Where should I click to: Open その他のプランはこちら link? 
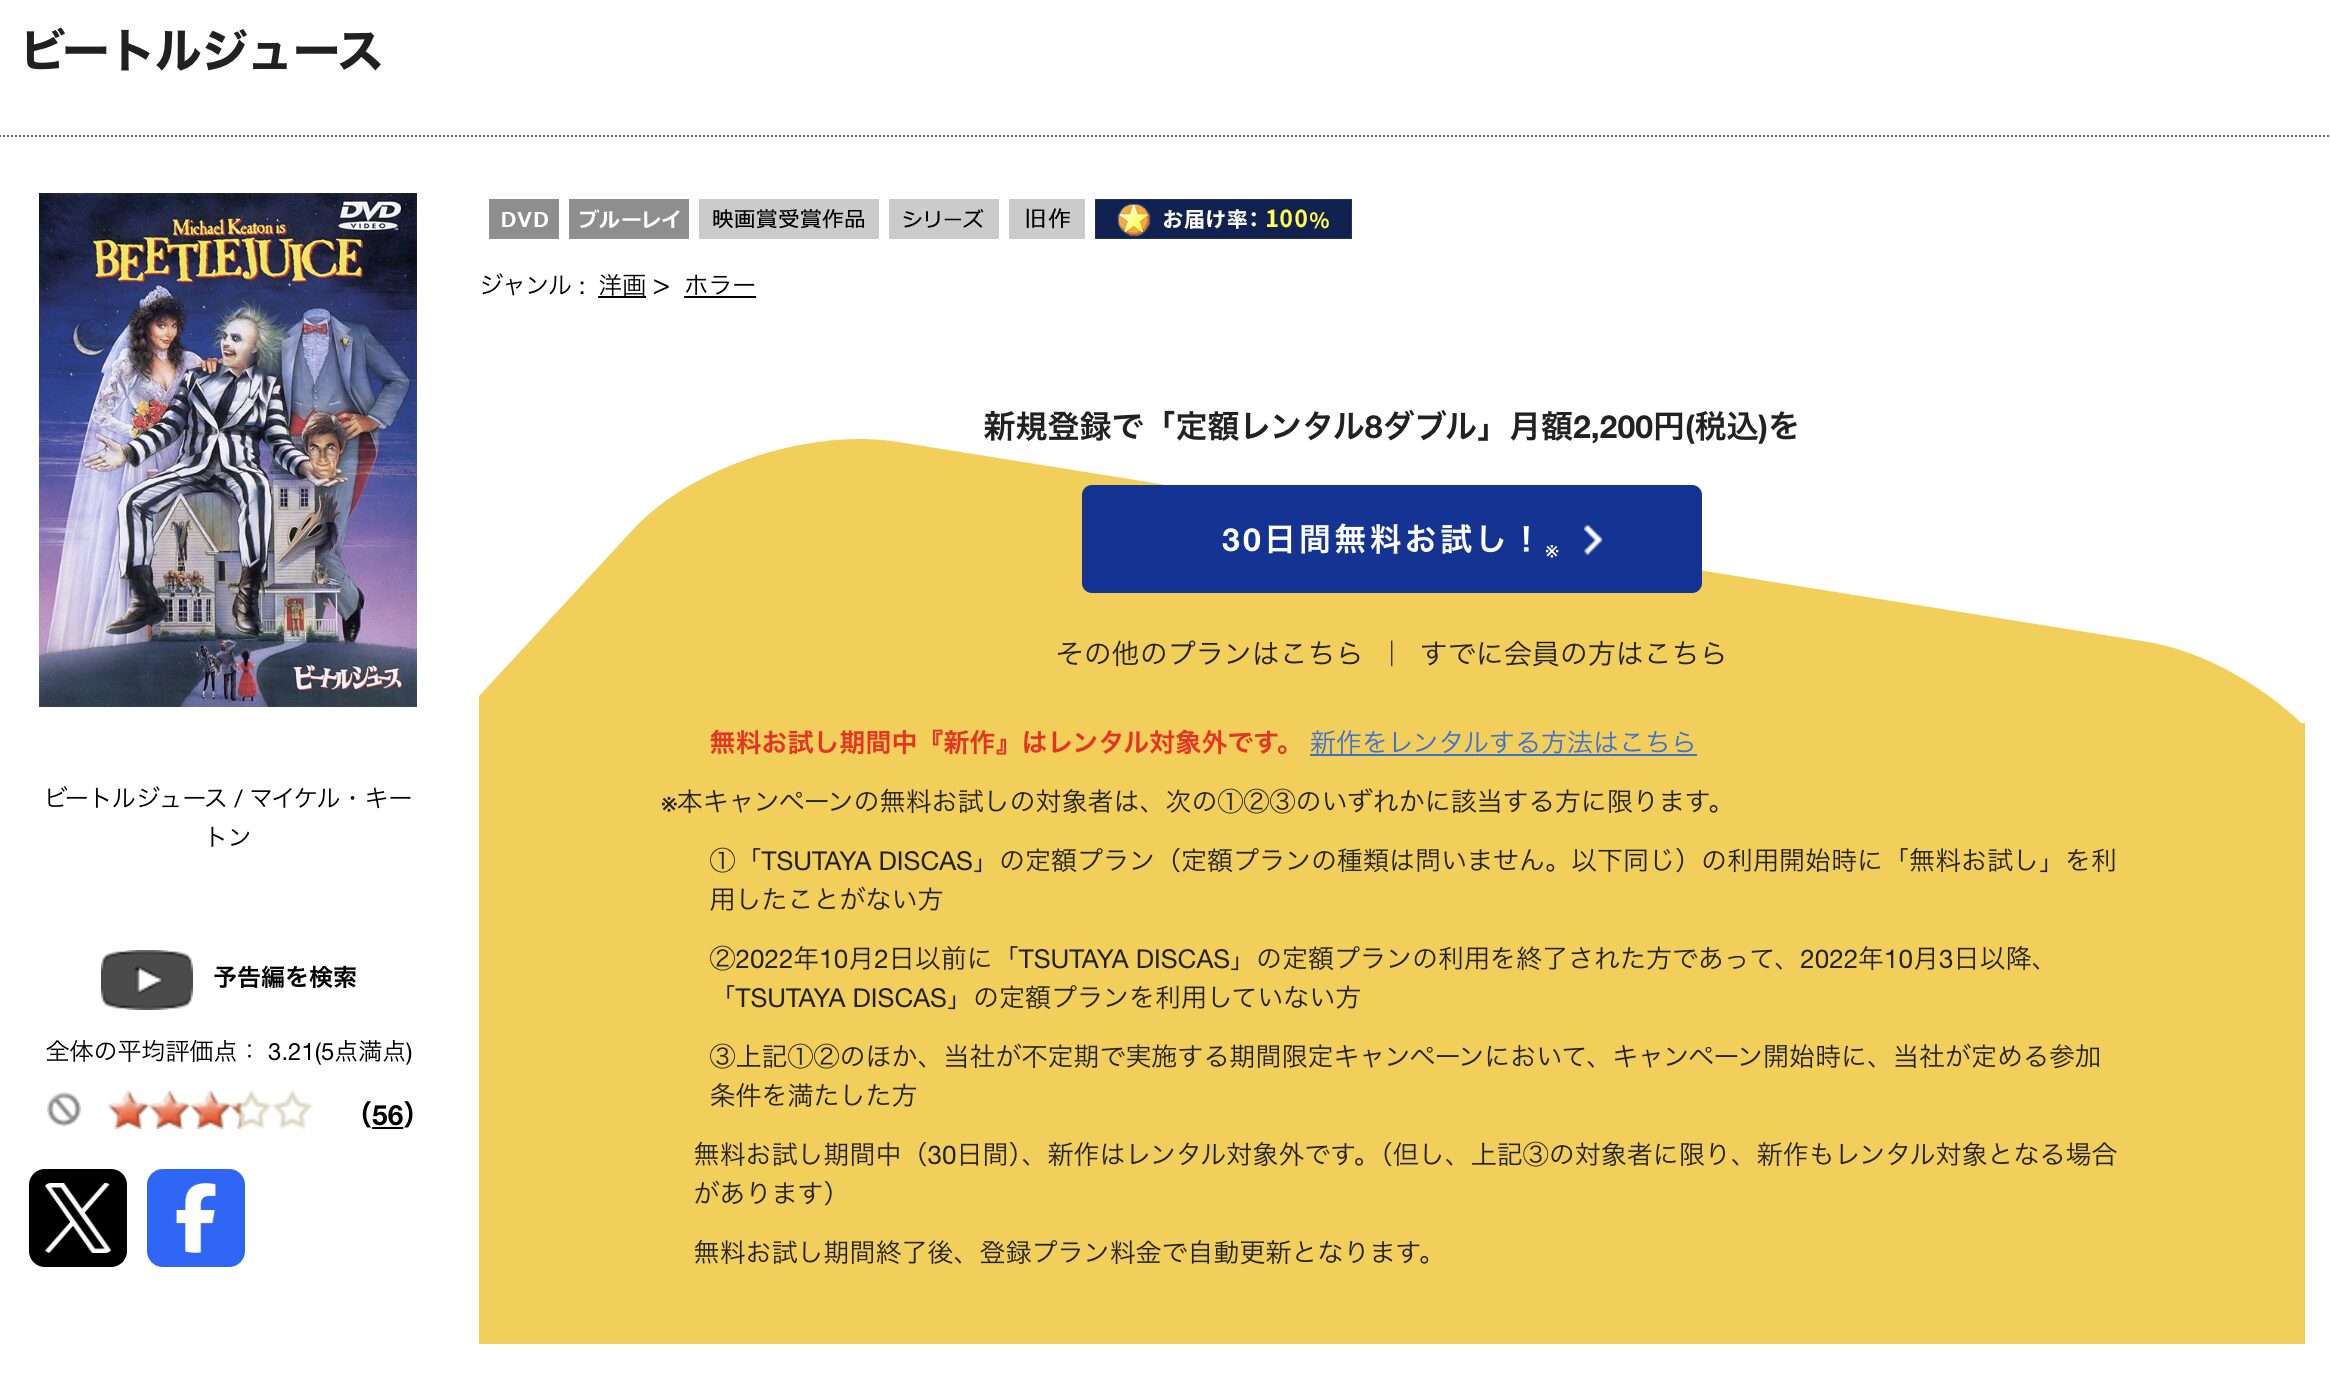(x=1209, y=653)
